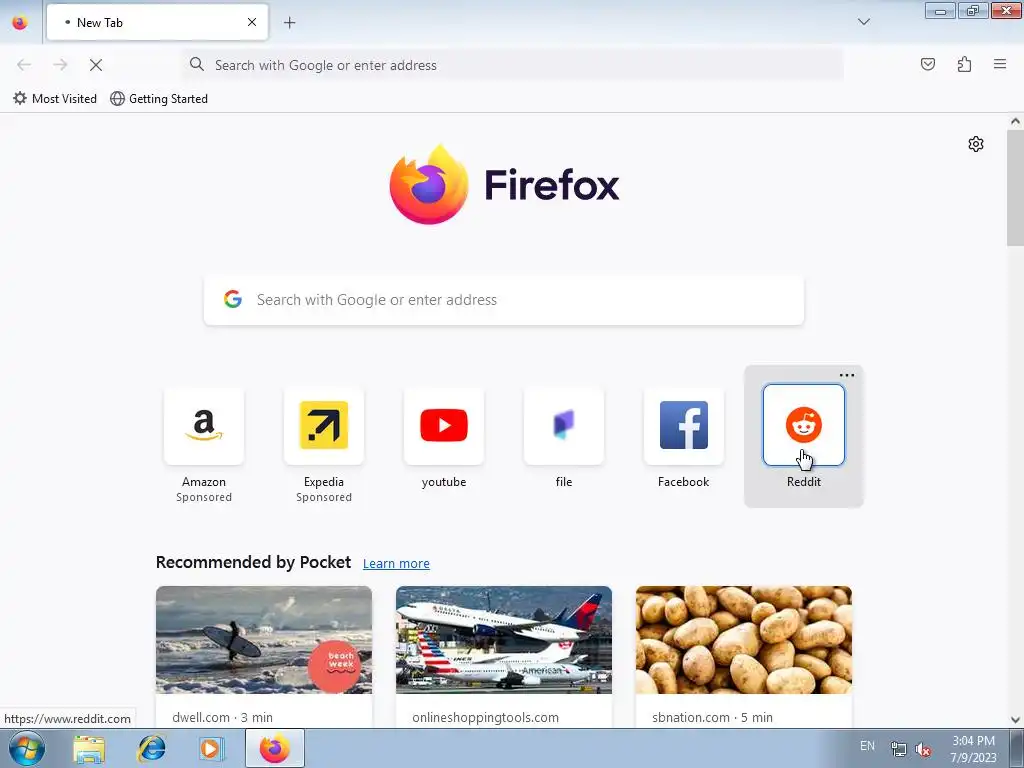Open Windows Explorer from the taskbar
Viewport: 1024px width, 768px height.
pyautogui.click(x=89, y=749)
